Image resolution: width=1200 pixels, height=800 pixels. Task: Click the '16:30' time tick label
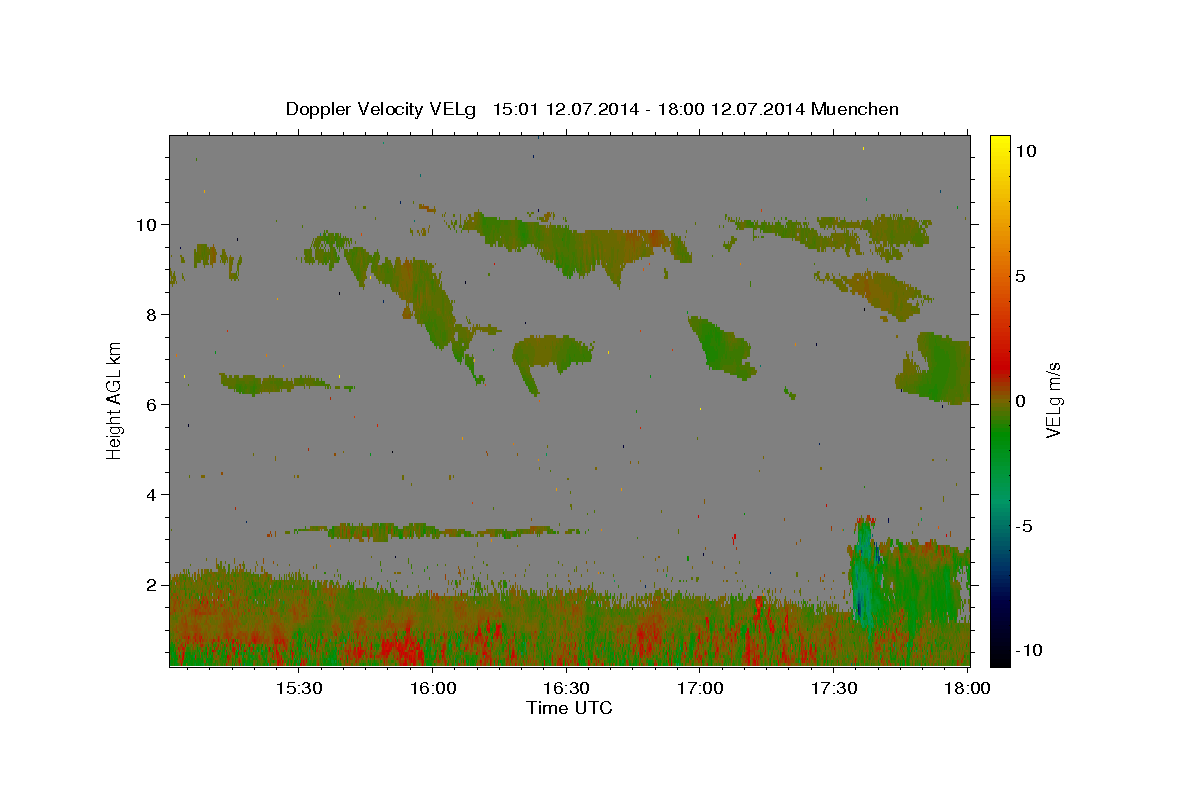pos(566,689)
